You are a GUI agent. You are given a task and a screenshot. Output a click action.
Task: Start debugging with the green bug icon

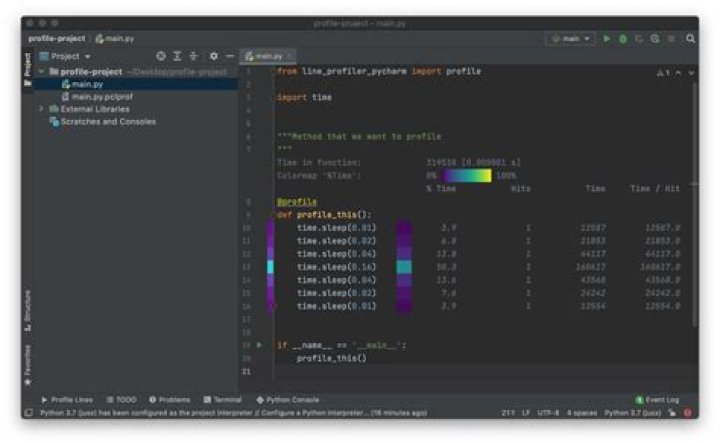(x=623, y=39)
